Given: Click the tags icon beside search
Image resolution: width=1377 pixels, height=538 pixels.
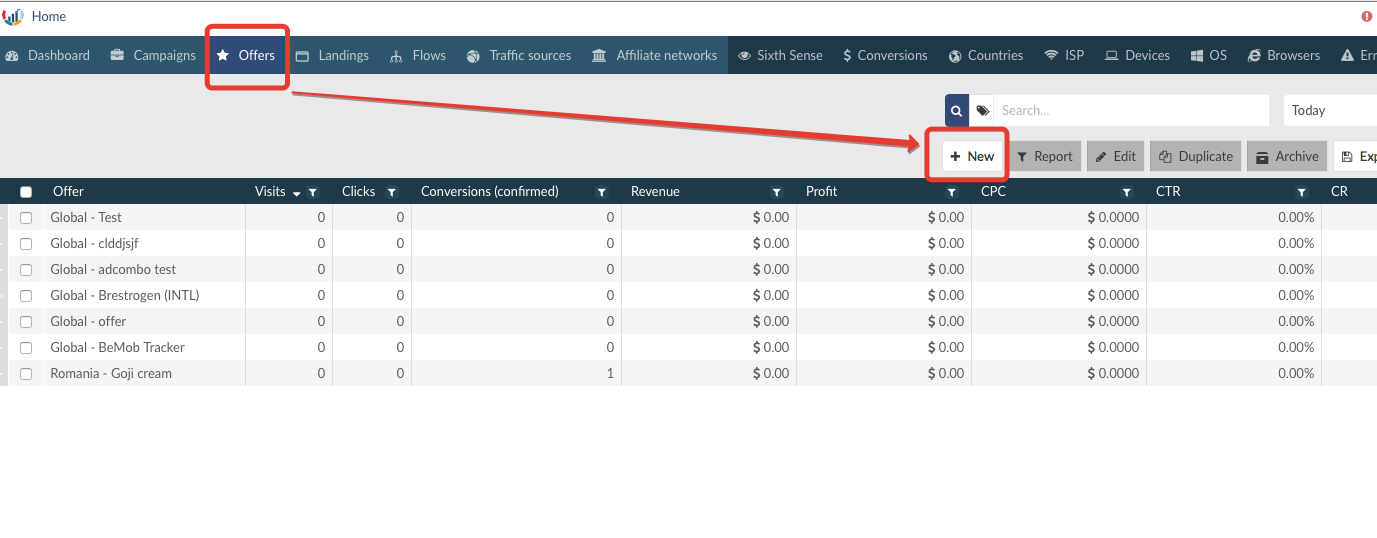Looking at the screenshot, I should tap(982, 111).
